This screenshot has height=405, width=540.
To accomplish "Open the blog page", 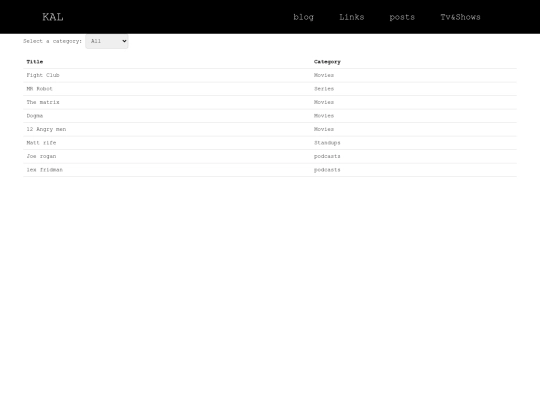I will 303,17.
